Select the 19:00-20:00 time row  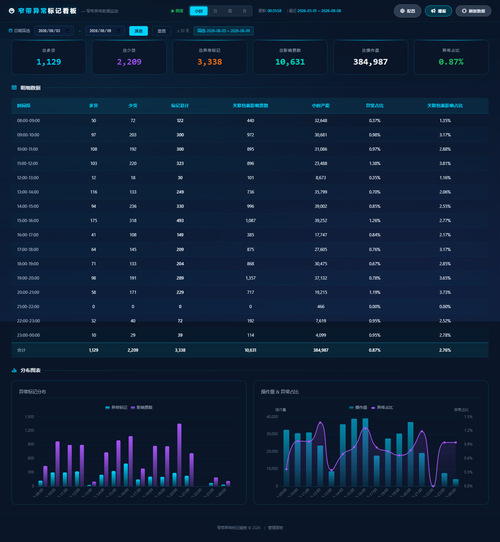click(250, 278)
